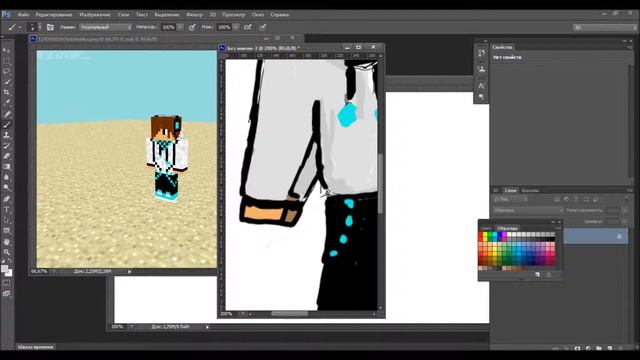Open the Character panel icon in the dock
The height and width of the screenshot is (360, 640).
pyautogui.click(x=482, y=86)
